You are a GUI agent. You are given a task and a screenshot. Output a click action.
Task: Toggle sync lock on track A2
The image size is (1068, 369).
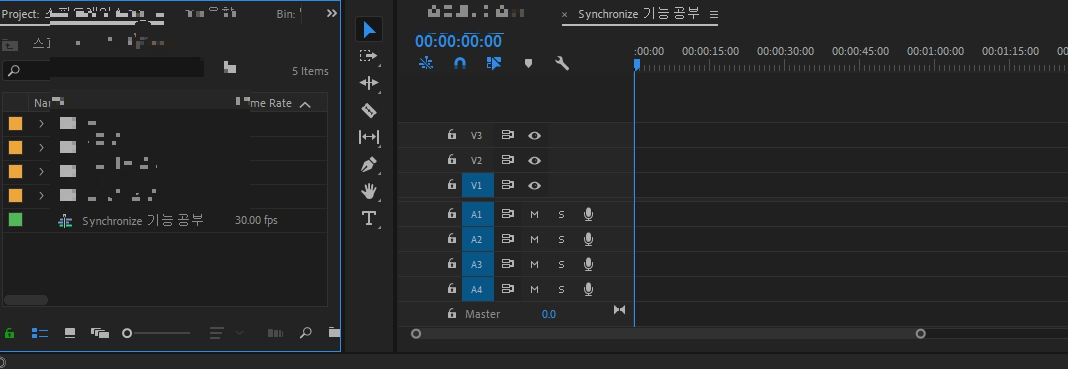point(507,239)
